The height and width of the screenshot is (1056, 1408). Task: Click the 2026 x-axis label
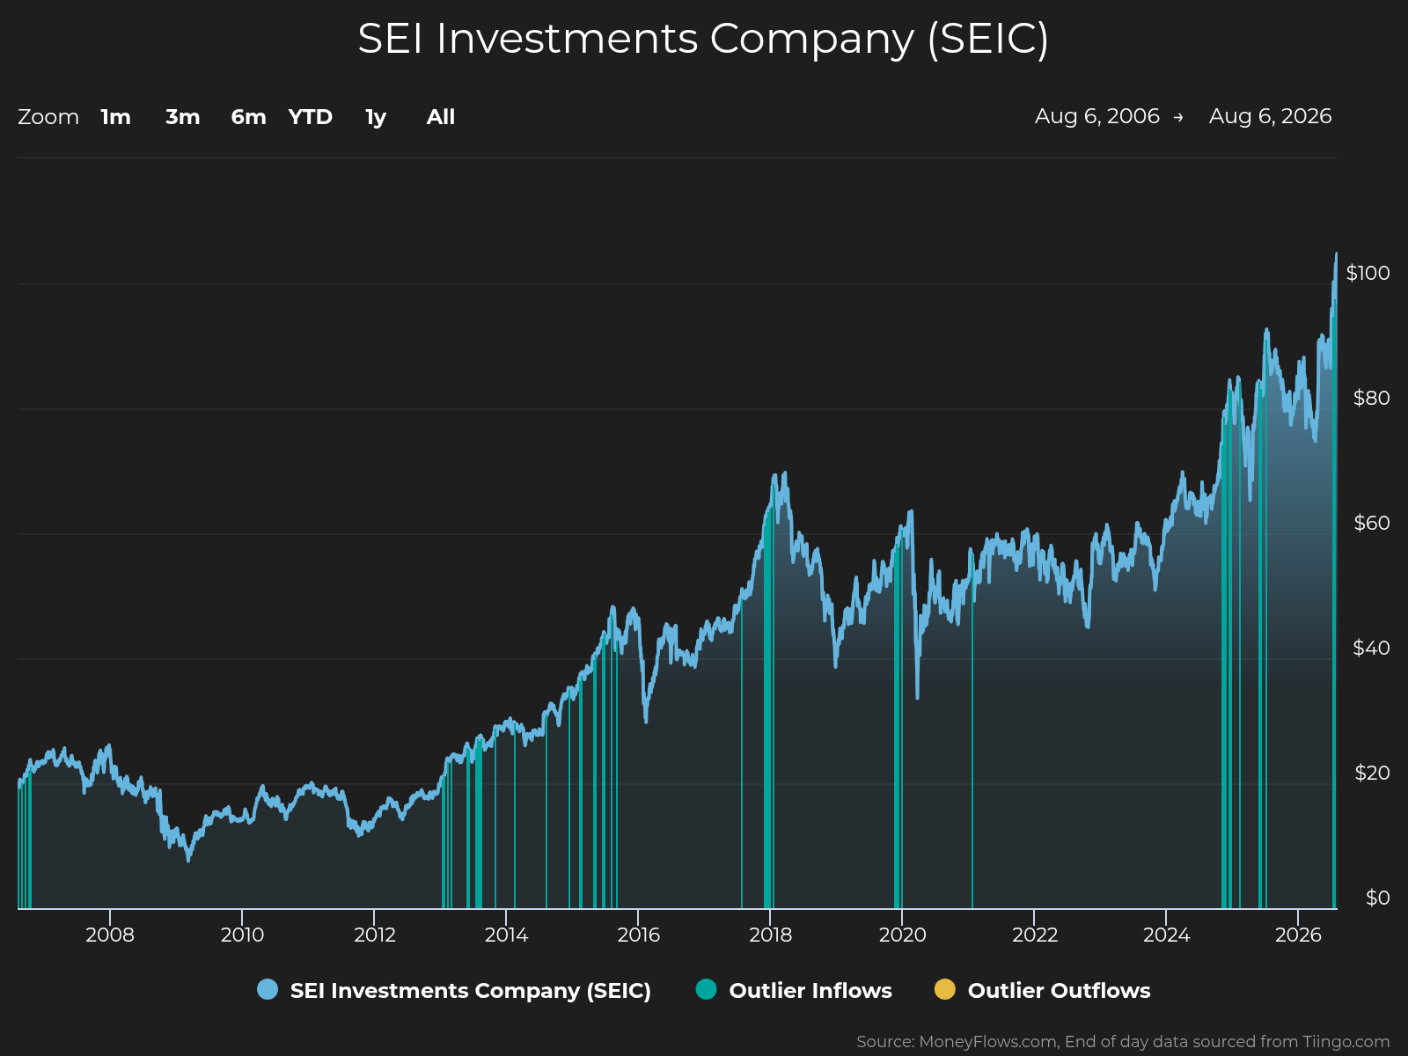tap(1298, 935)
